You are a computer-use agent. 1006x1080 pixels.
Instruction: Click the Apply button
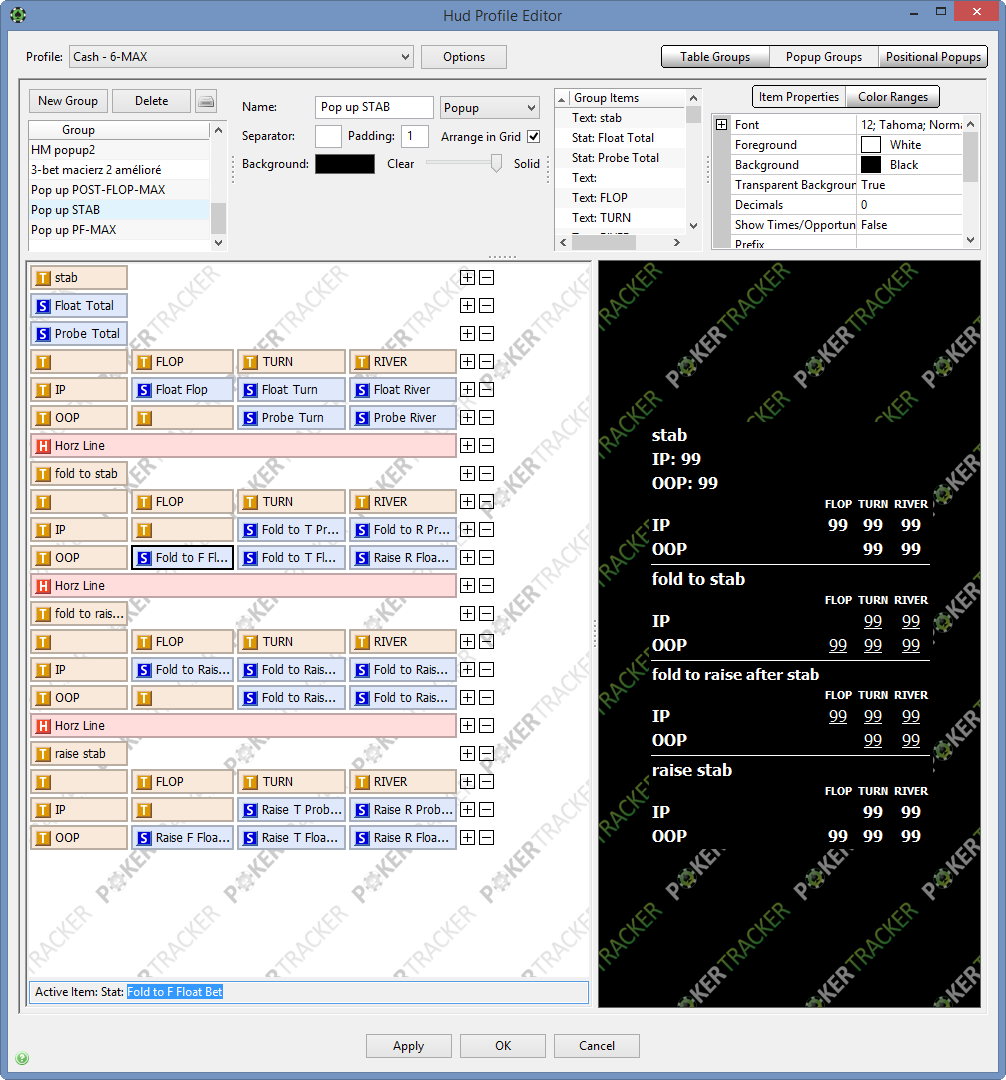coord(408,1046)
